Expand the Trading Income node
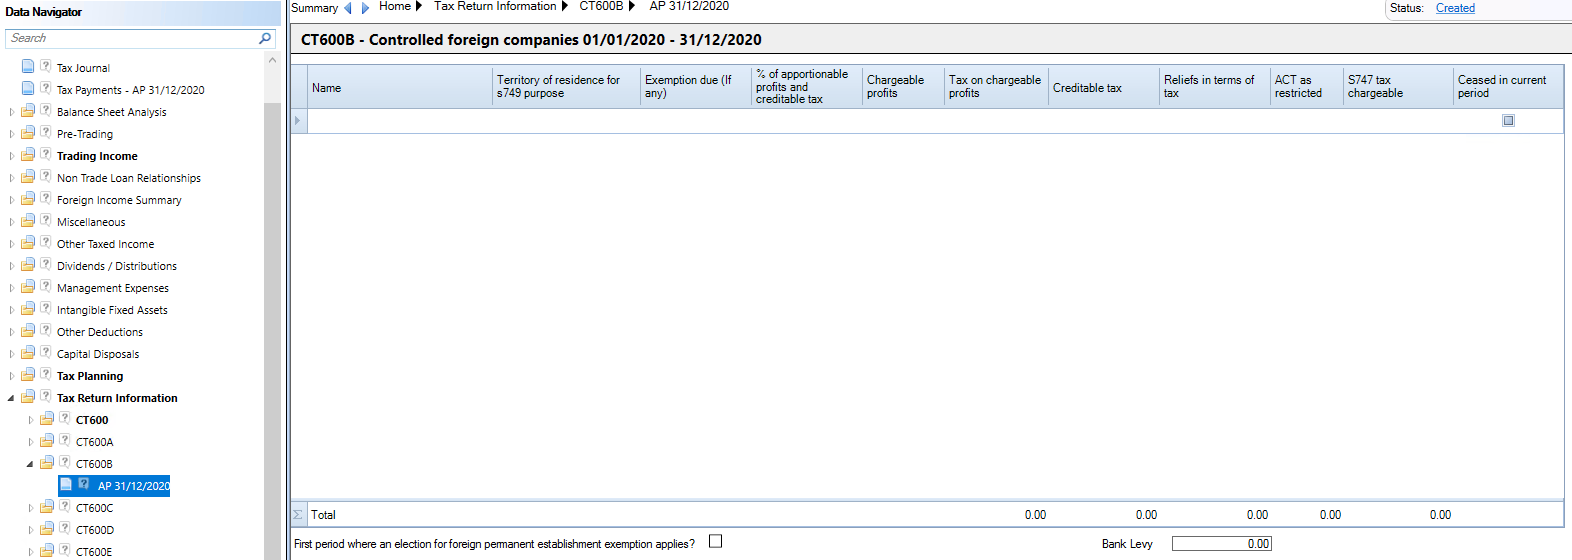The height and width of the screenshot is (560, 1572). click(12, 156)
